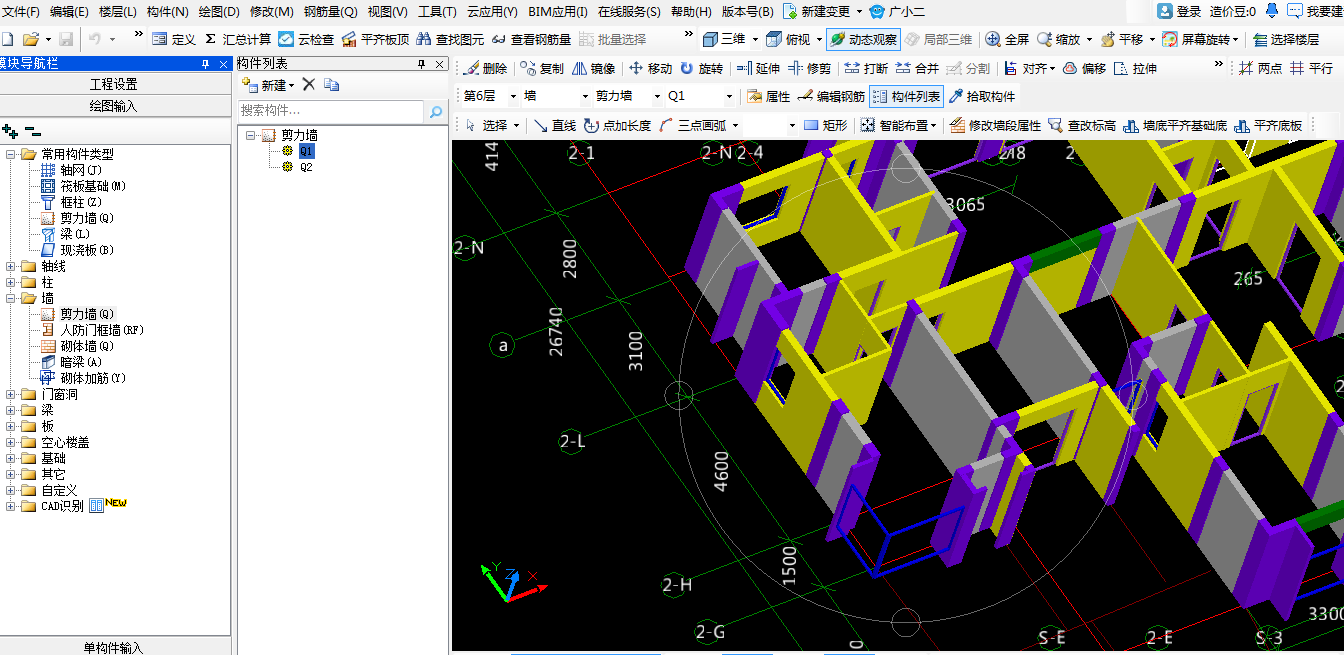Click 偏移 offset tool
Screen dimensions: 1344x655
pyautogui.click(x=1084, y=69)
